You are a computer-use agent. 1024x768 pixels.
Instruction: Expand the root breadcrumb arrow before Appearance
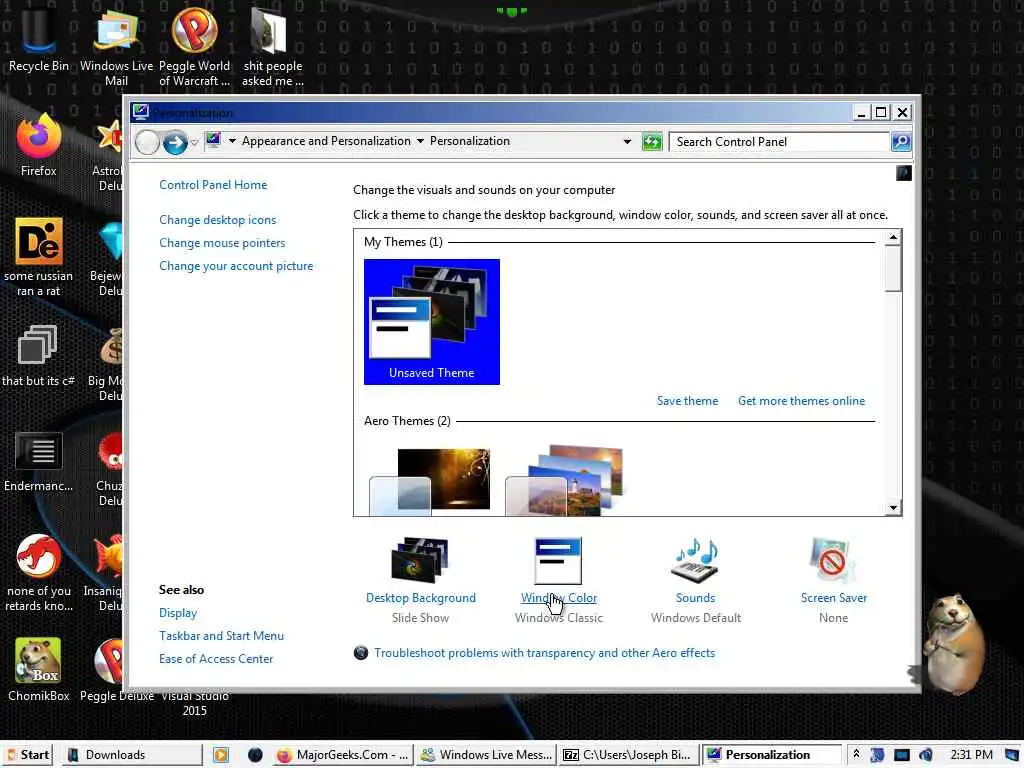tap(232, 141)
